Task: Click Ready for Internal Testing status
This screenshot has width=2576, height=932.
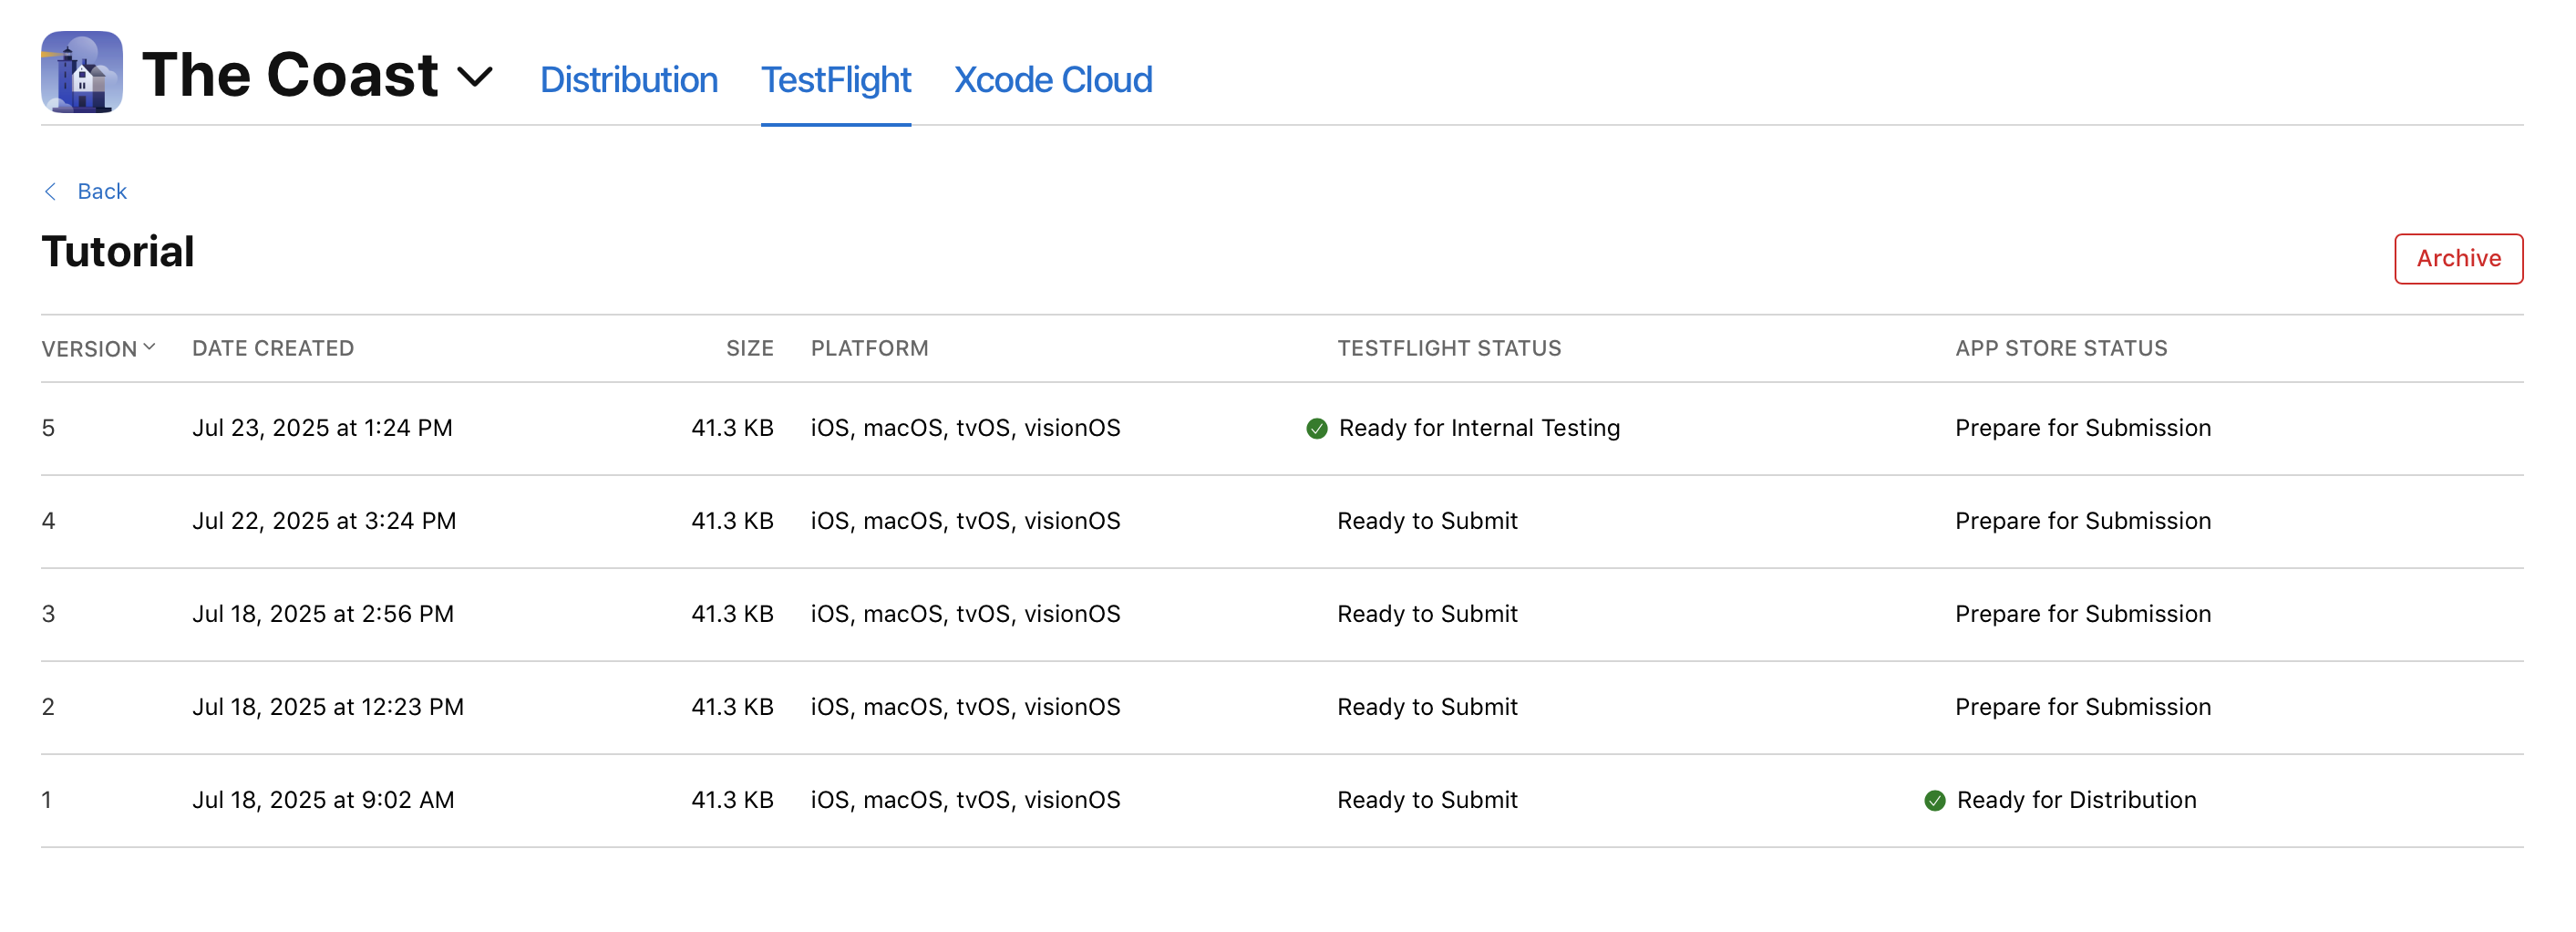Action: 1478,428
